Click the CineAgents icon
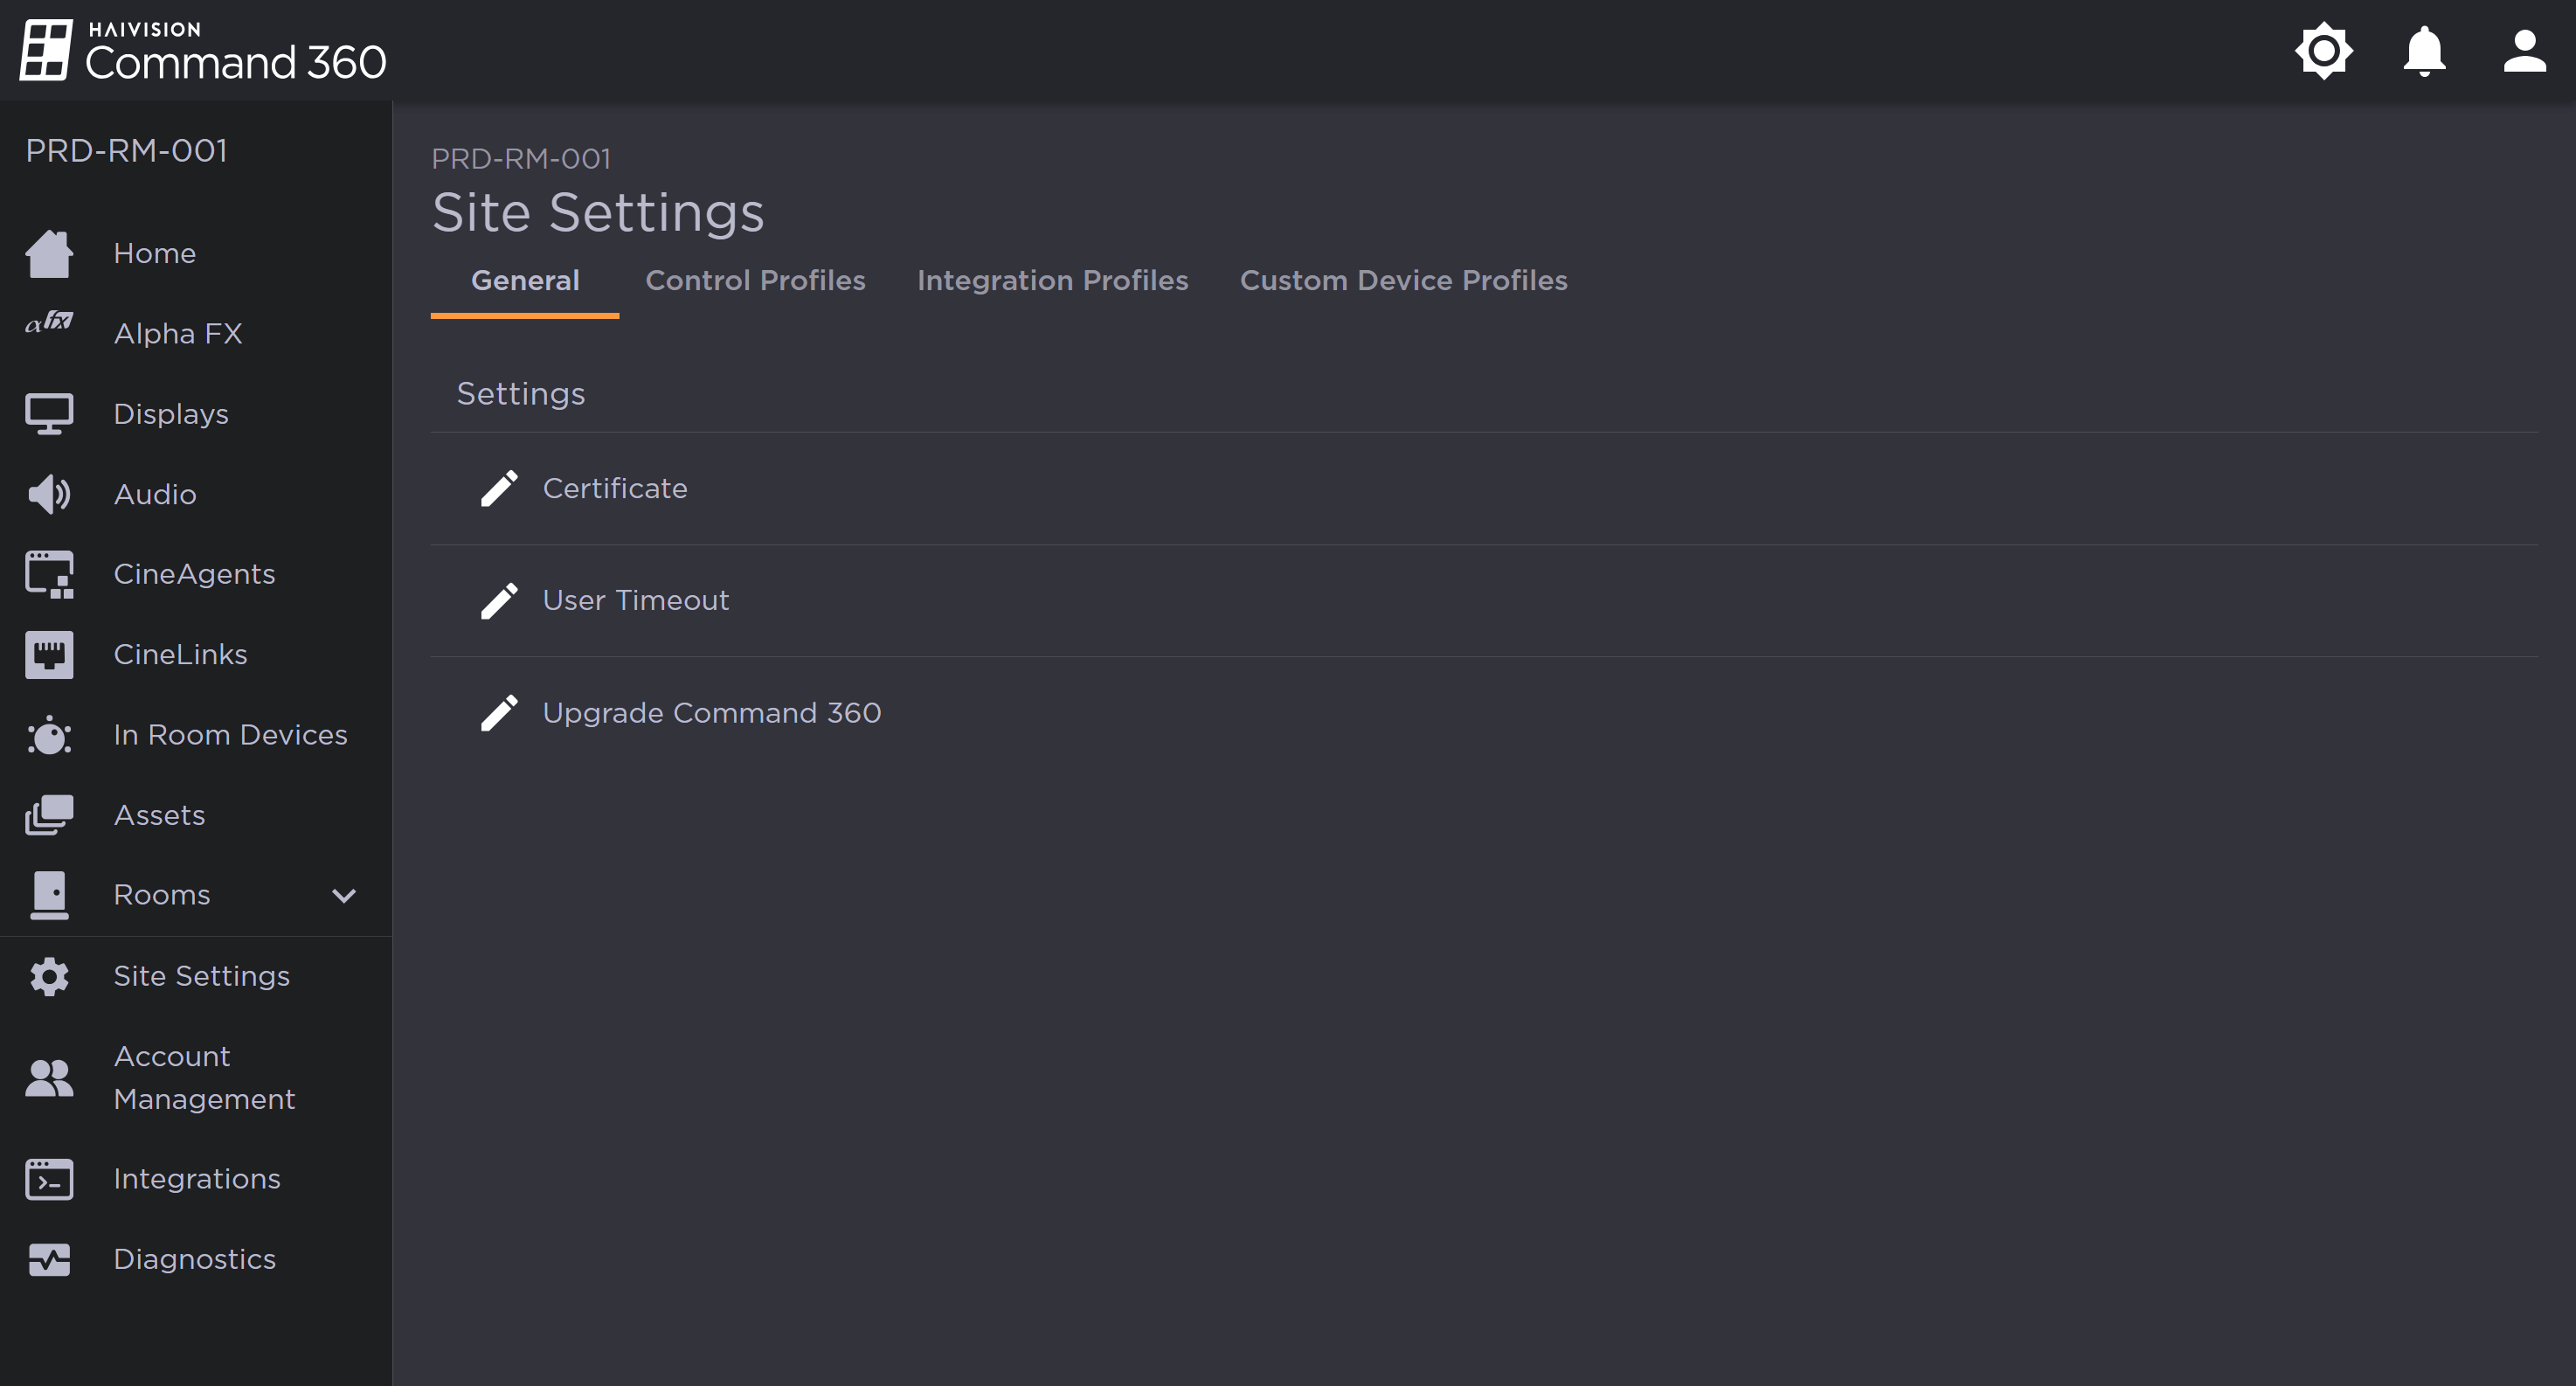 pos(49,573)
